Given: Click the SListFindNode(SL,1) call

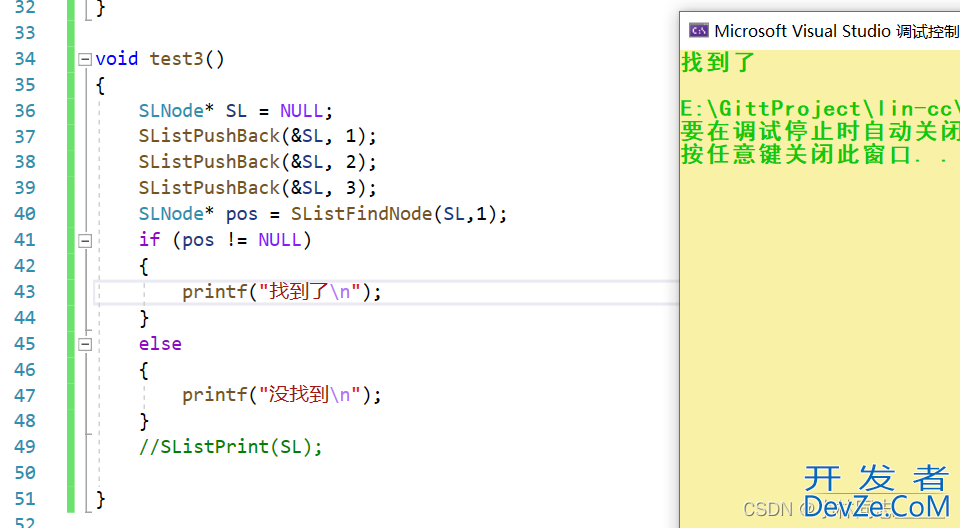Looking at the screenshot, I should pos(399,214).
